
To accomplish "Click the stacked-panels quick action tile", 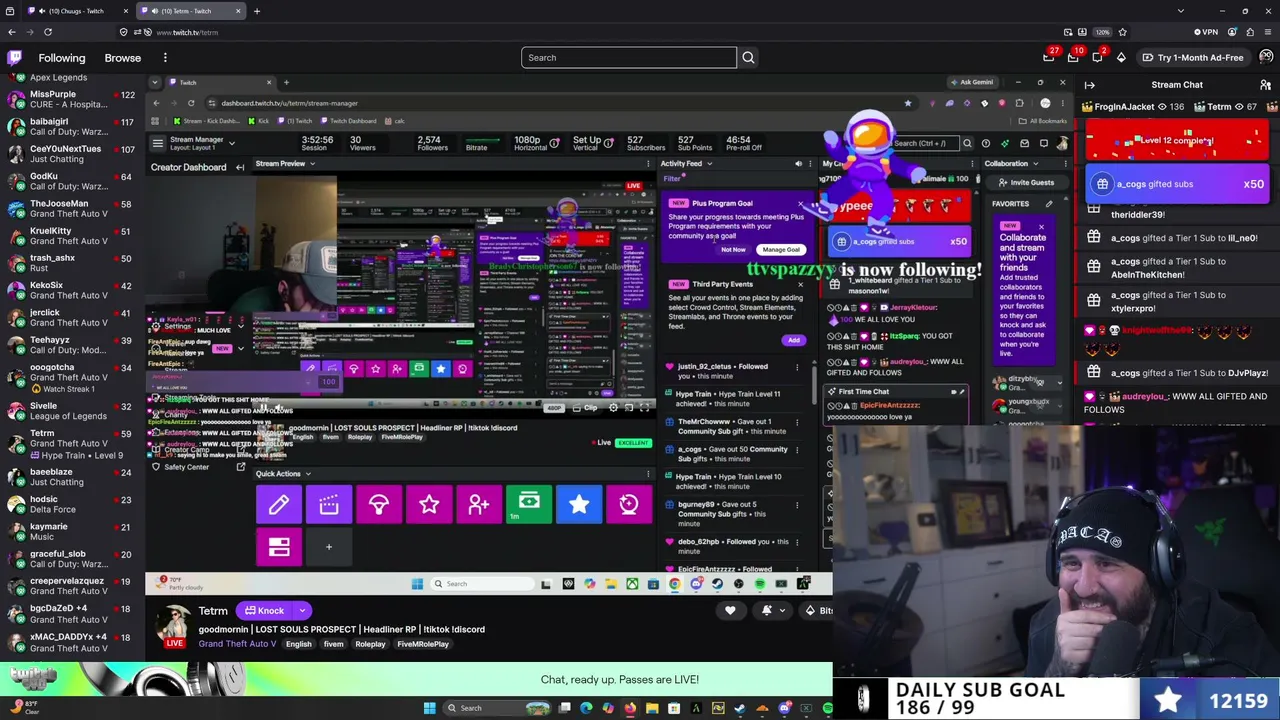I will click(x=279, y=547).
